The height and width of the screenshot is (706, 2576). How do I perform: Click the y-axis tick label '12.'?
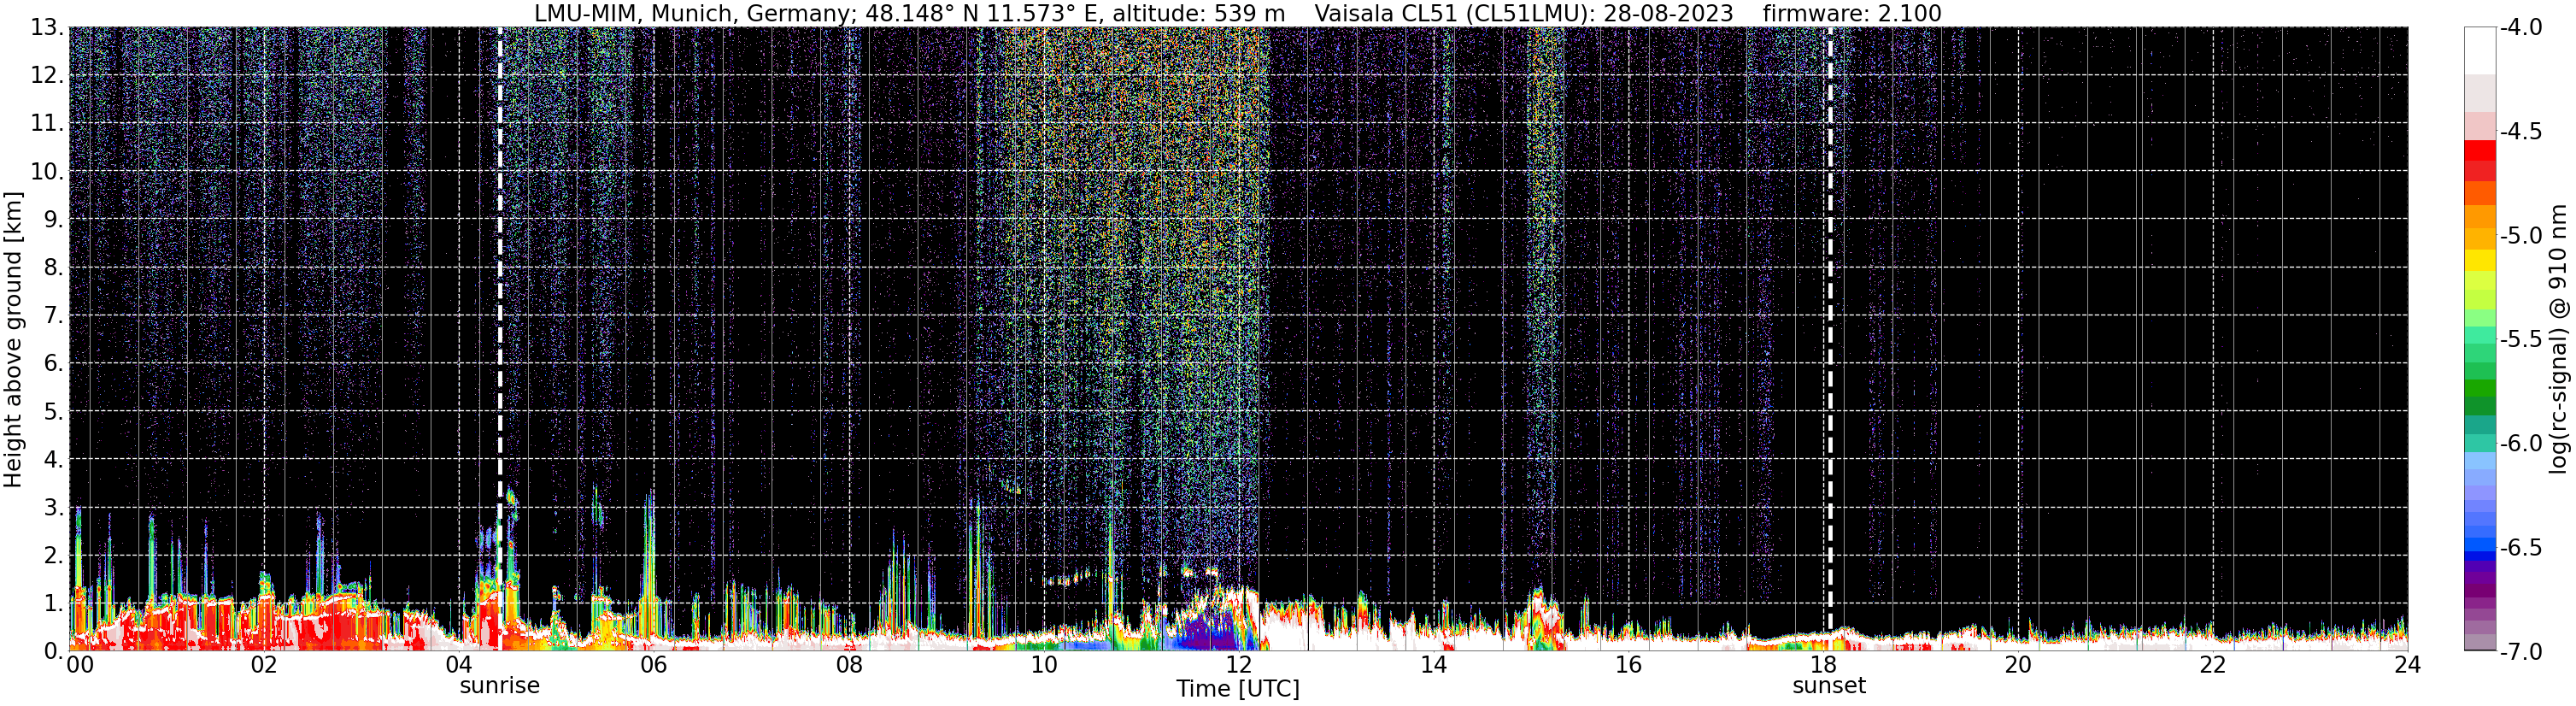pos(47,76)
